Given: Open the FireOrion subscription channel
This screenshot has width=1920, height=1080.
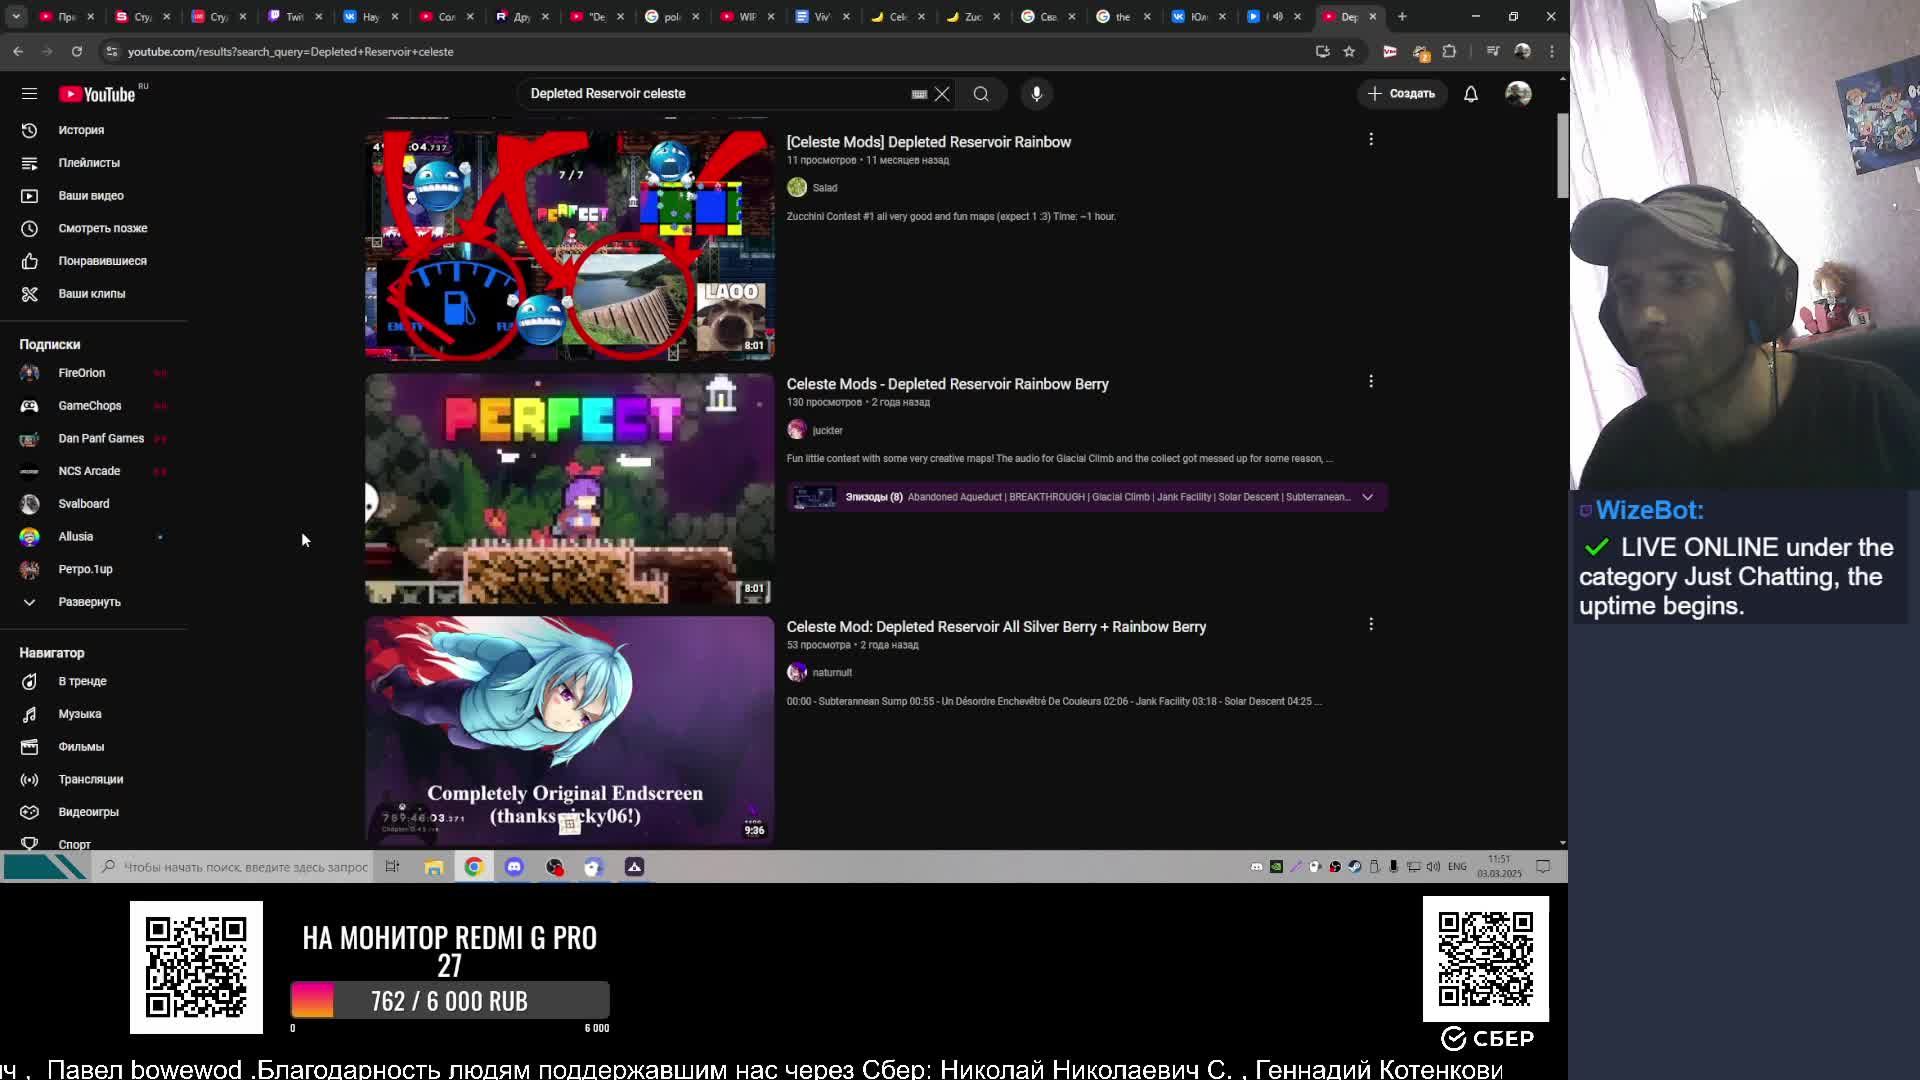Looking at the screenshot, I should pos(81,373).
